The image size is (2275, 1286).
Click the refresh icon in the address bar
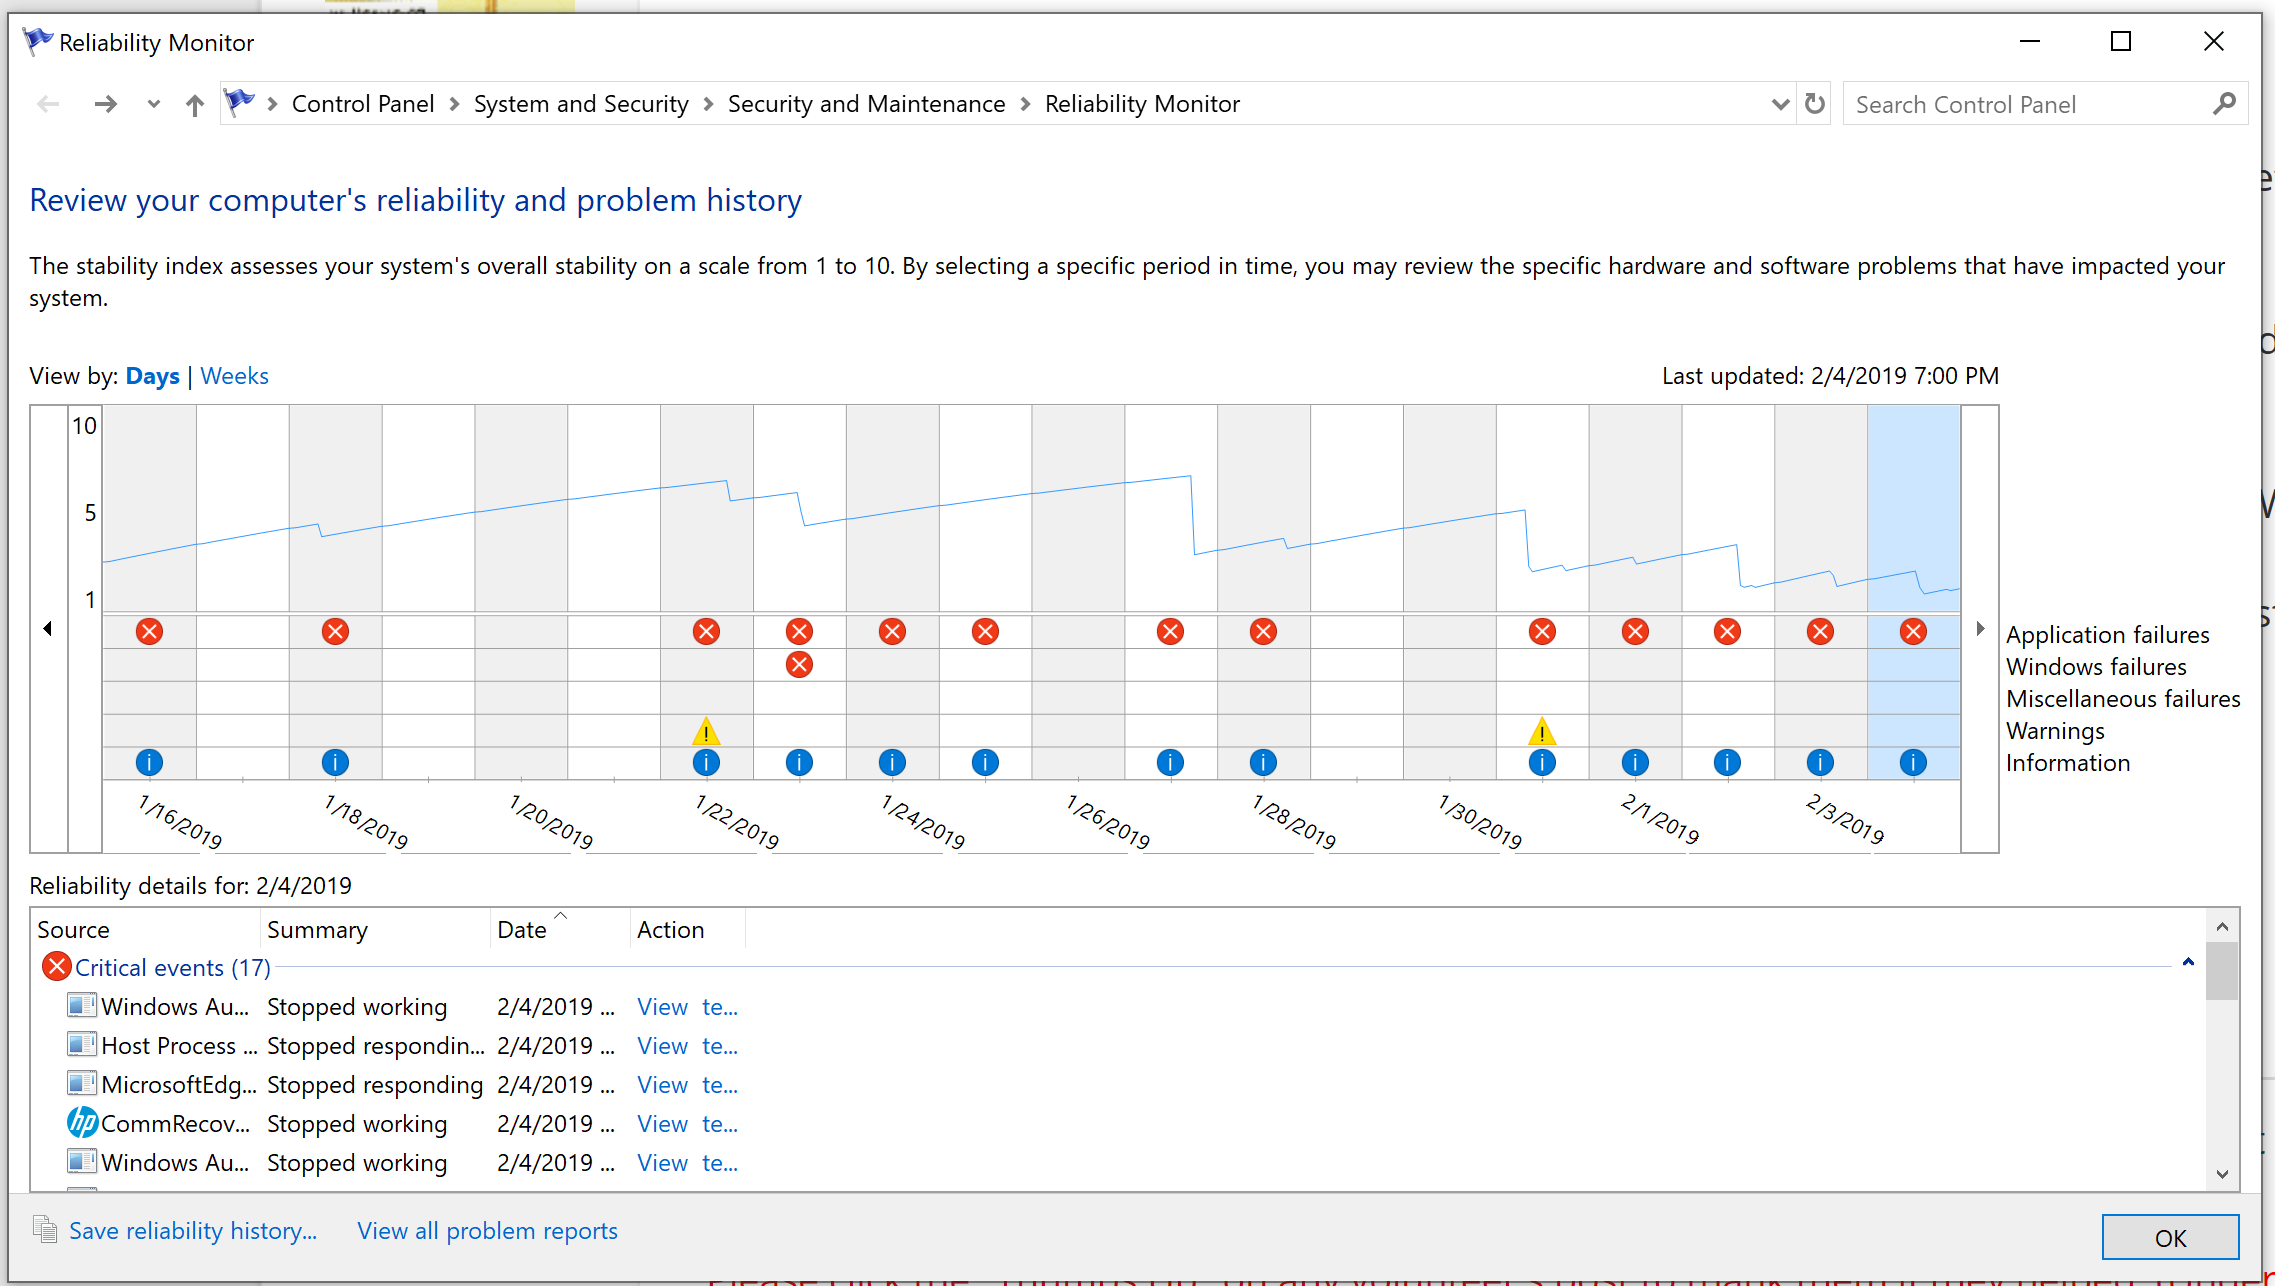[x=1814, y=104]
